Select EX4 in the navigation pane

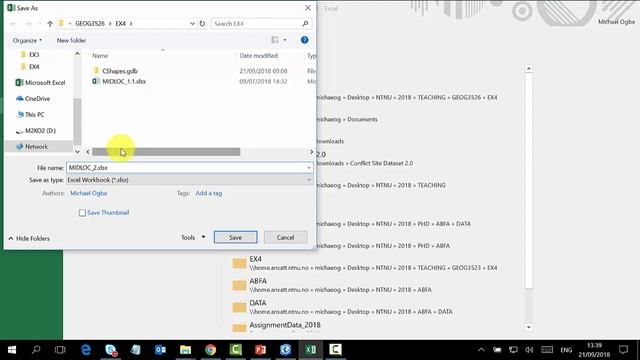tap(34, 67)
